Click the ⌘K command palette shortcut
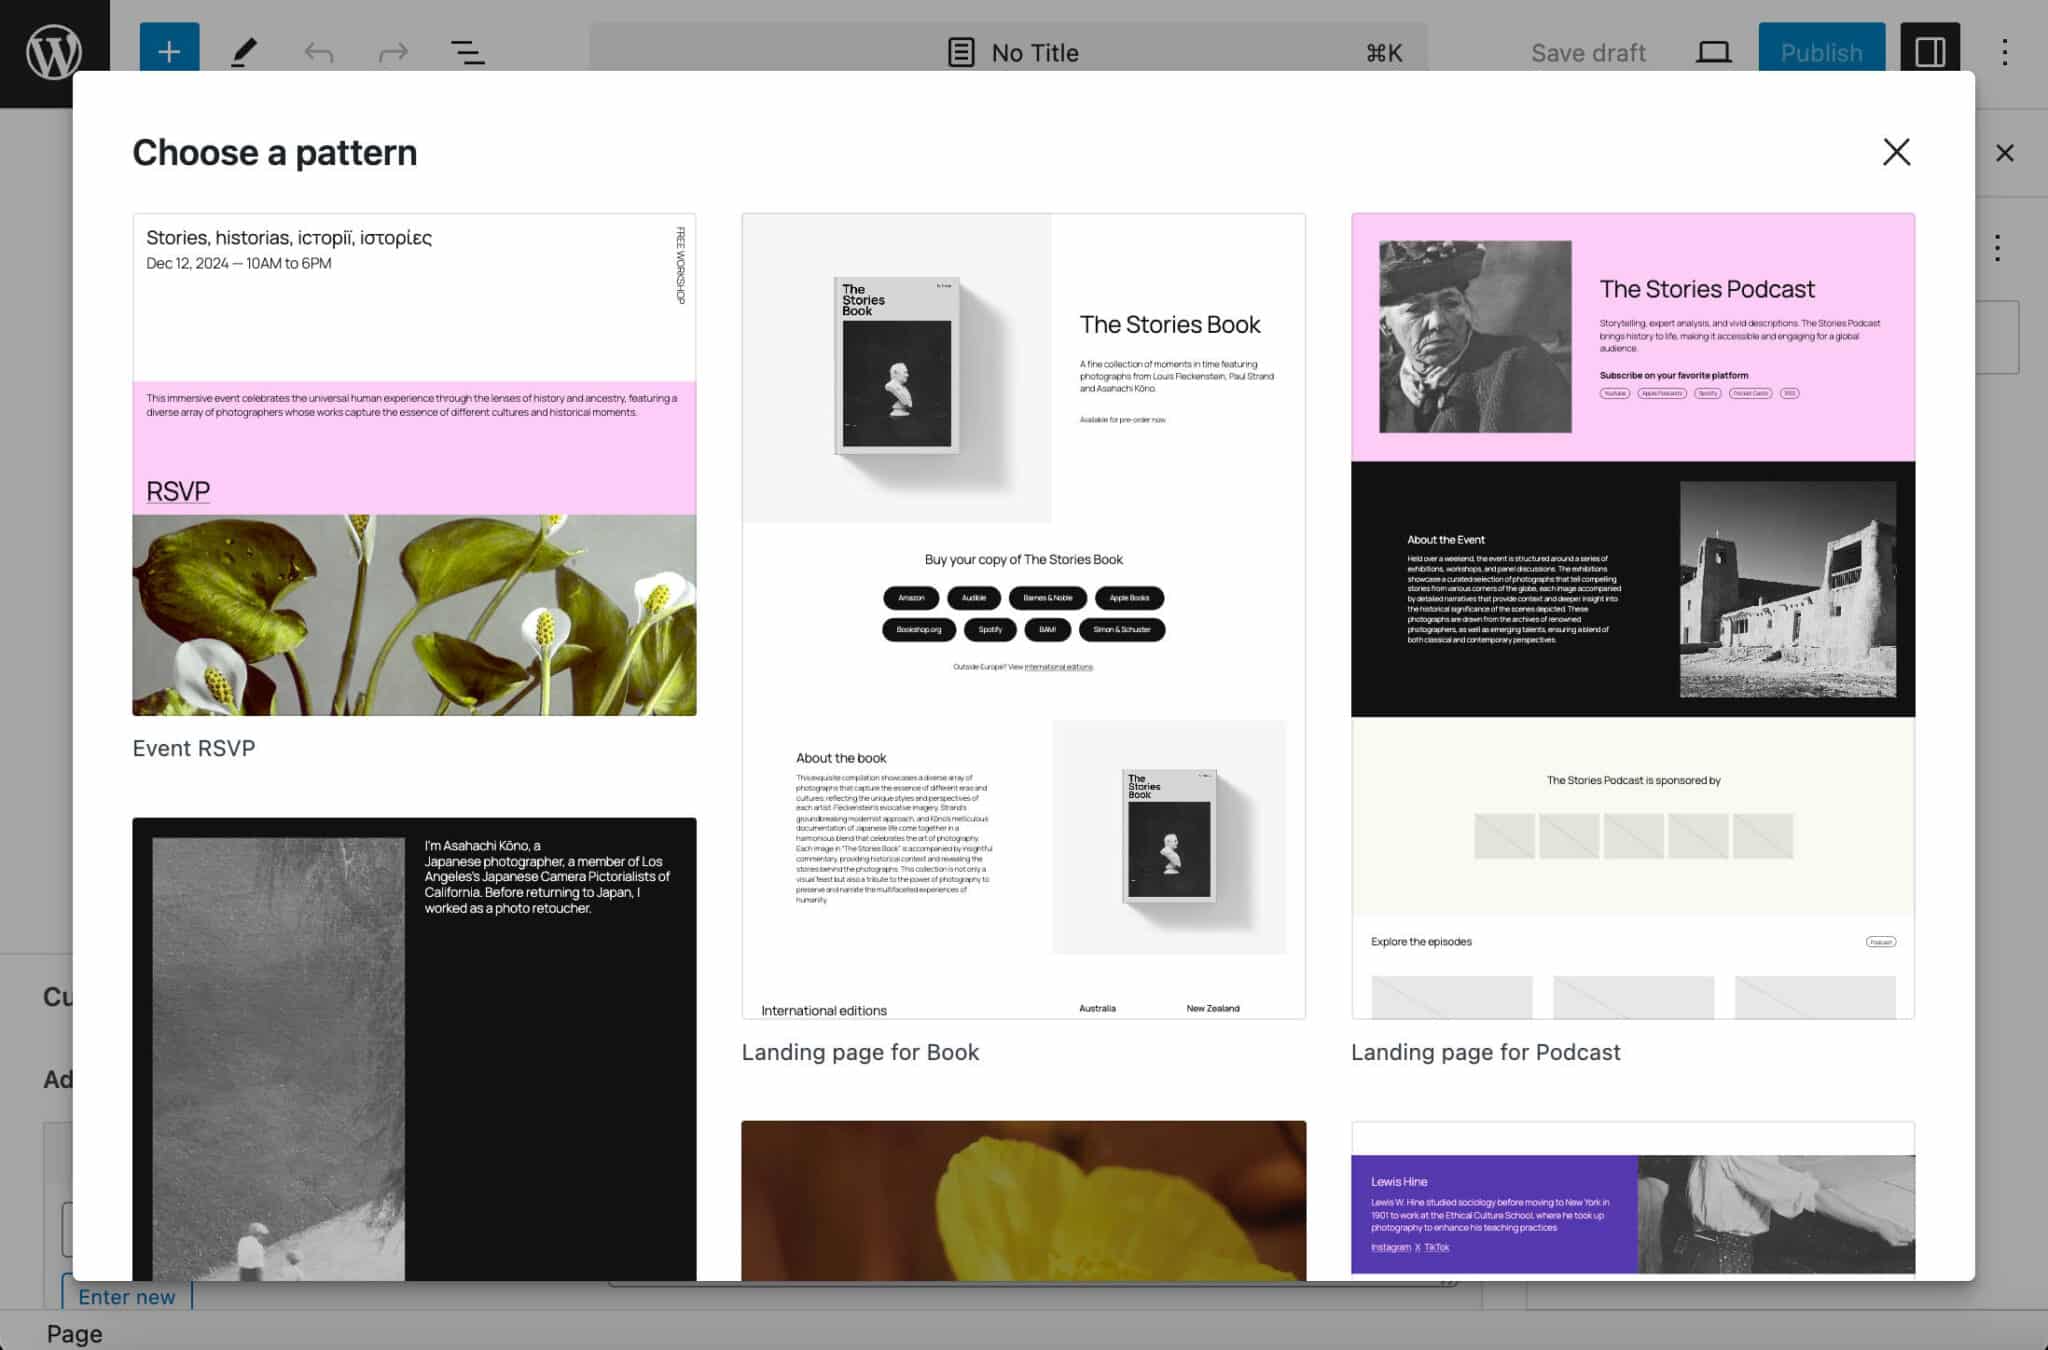This screenshot has width=2048, height=1350. [1383, 52]
